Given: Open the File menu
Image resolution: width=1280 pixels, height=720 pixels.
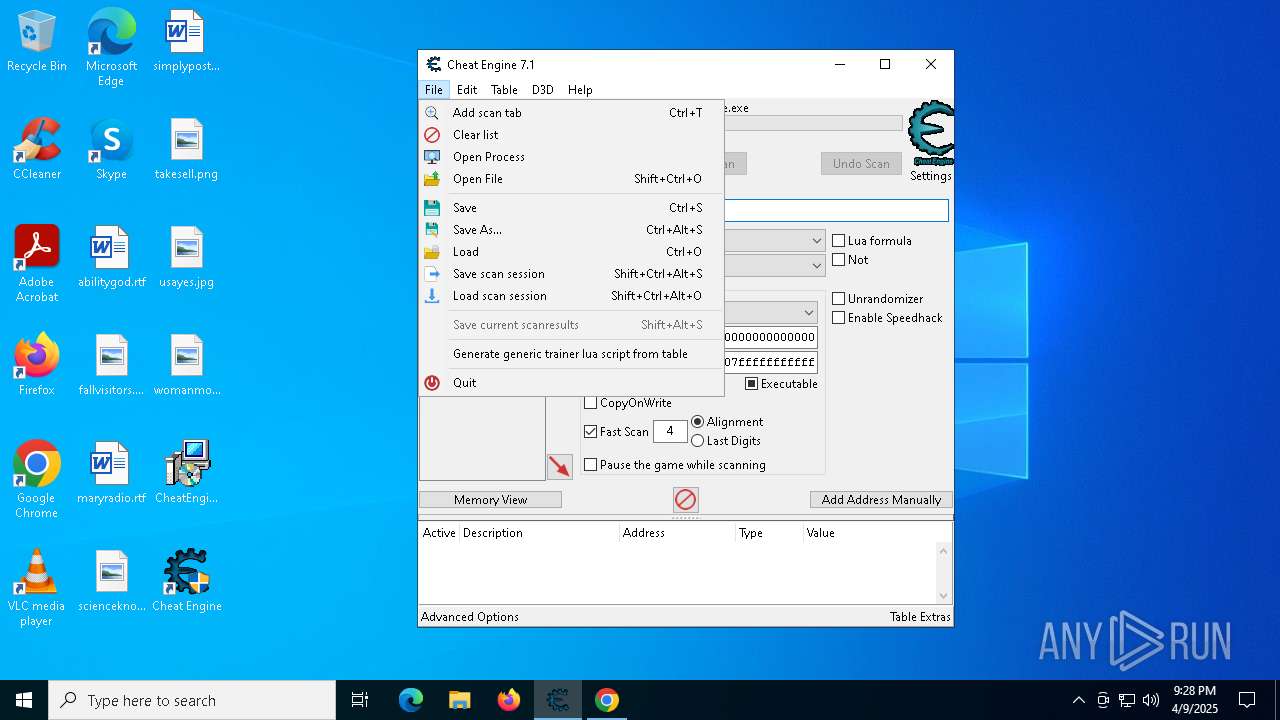Looking at the screenshot, I should pyautogui.click(x=433, y=90).
